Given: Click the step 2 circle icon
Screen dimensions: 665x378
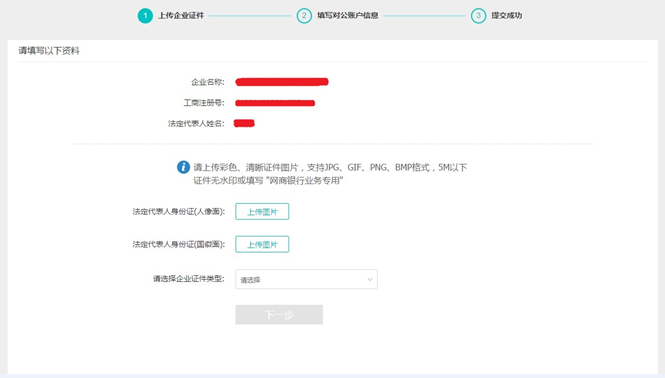Looking at the screenshot, I should [x=304, y=16].
